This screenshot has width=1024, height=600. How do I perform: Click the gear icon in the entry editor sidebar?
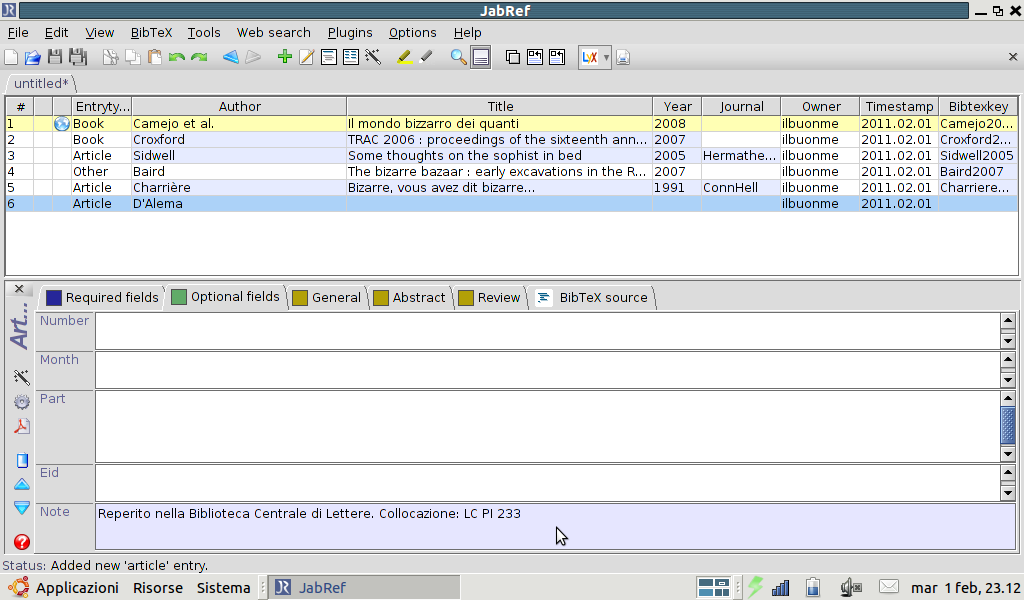pos(22,402)
